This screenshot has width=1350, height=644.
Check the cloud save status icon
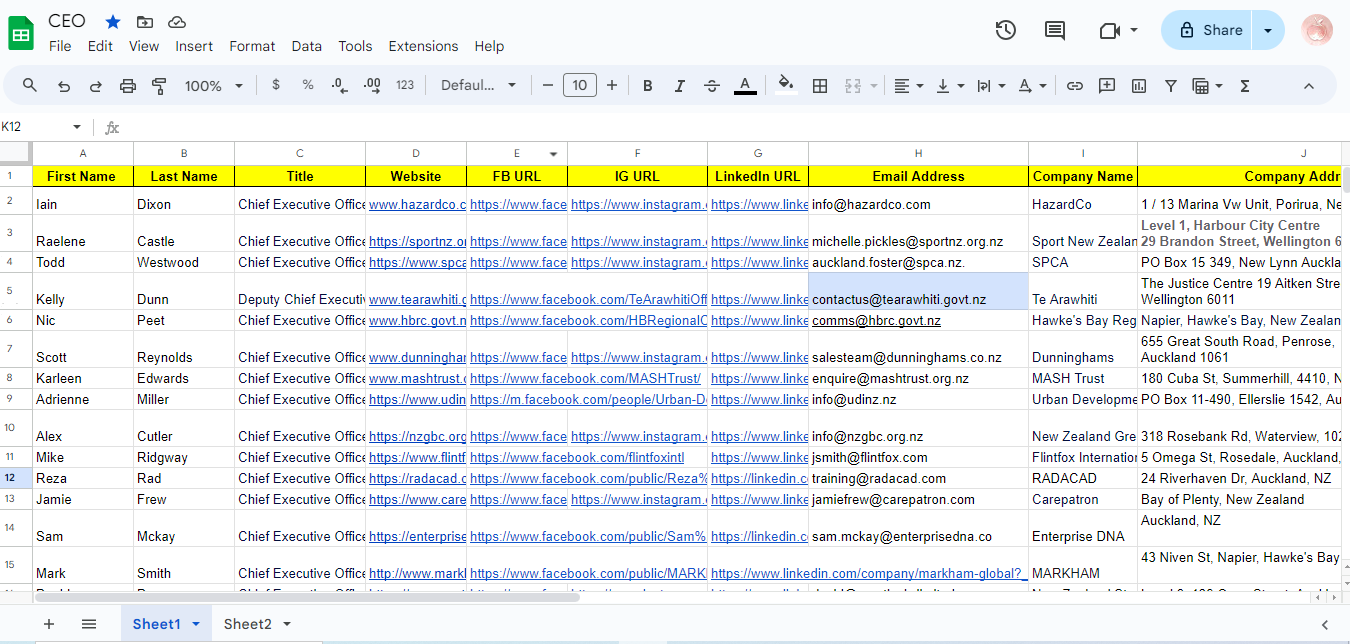click(177, 22)
